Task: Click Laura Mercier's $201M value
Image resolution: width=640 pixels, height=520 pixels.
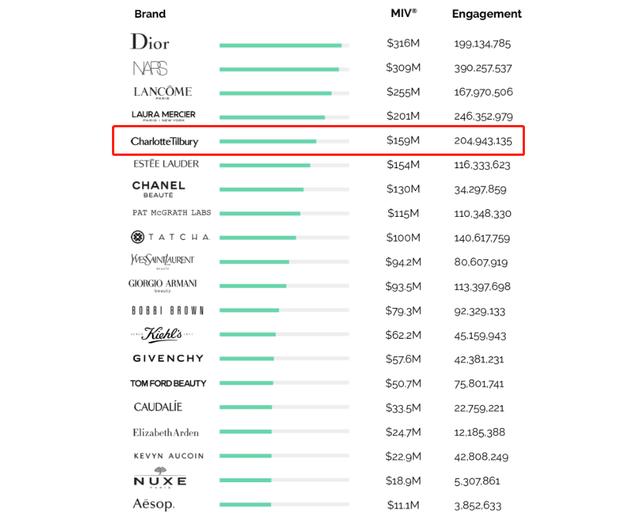Action: [x=403, y=117]
